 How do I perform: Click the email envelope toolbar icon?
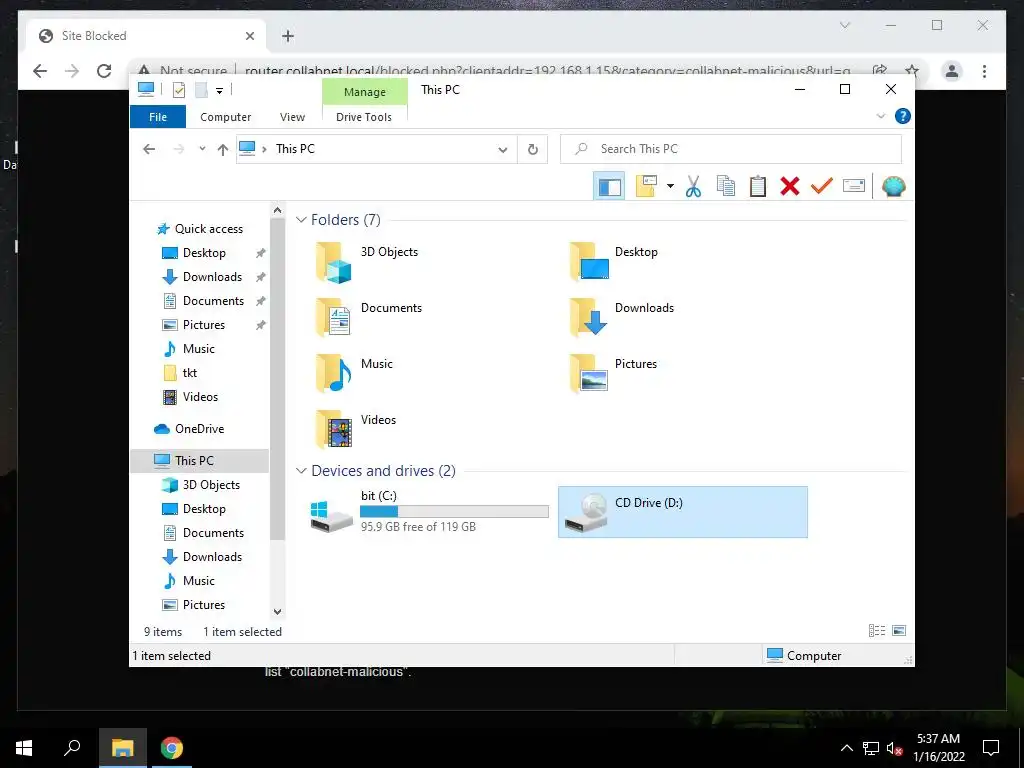coord(854,186)
